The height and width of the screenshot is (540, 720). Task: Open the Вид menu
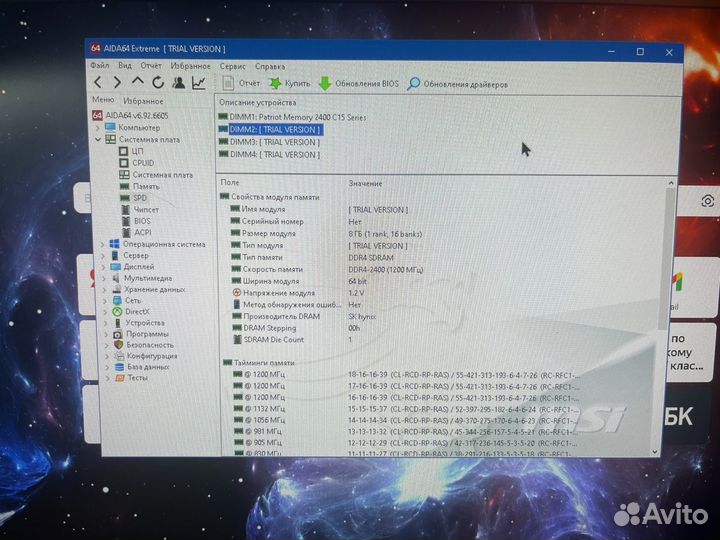tap(125, 66)
